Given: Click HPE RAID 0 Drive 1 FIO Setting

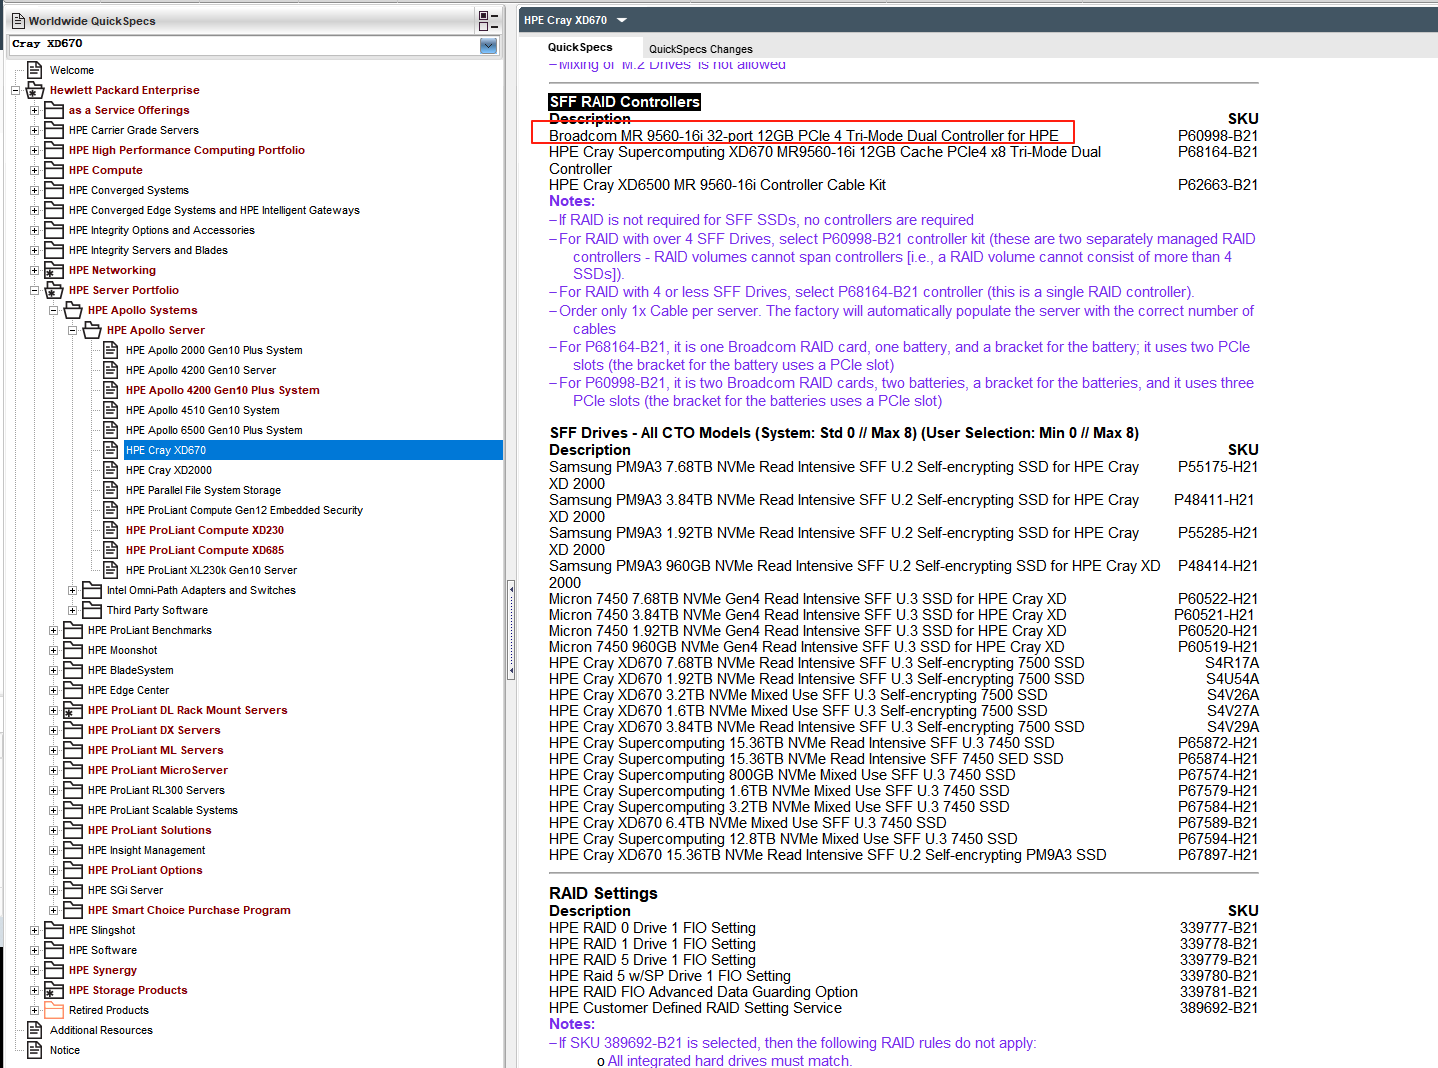Looking at the screenshot, I should [652, 928].
